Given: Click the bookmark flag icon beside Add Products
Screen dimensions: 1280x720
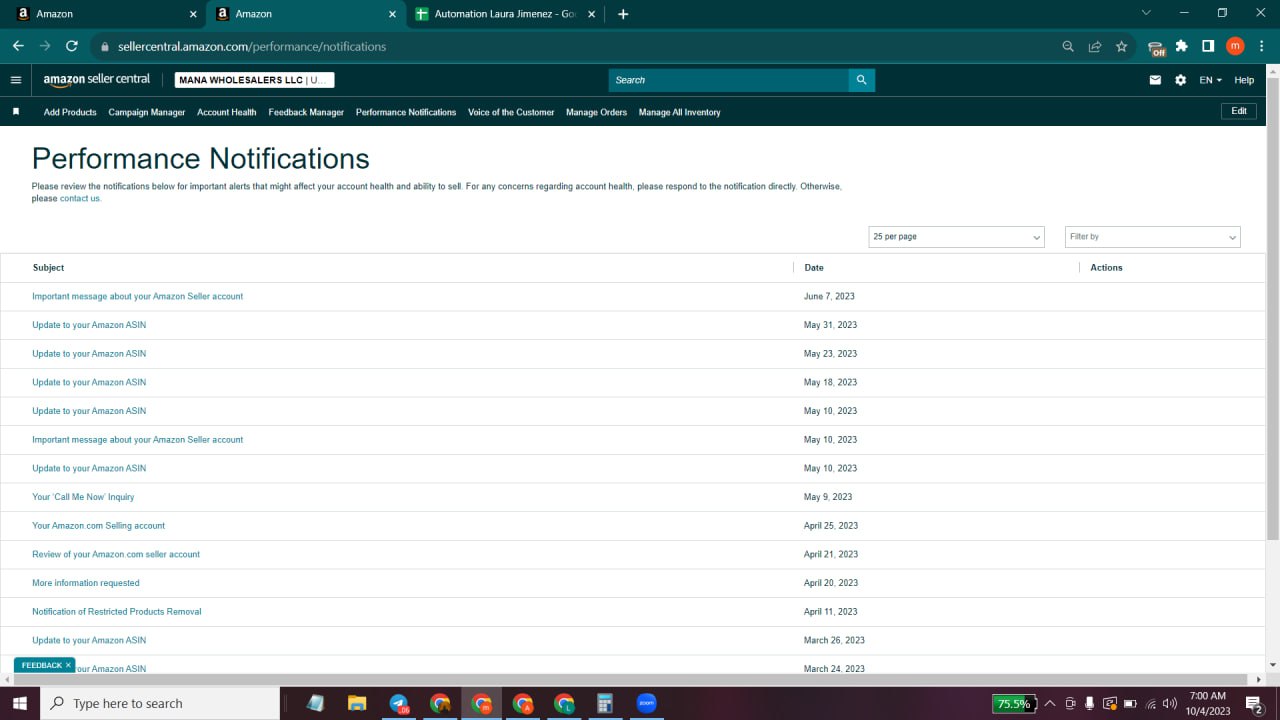Looking at the screenshot, I should pos(16,112).
